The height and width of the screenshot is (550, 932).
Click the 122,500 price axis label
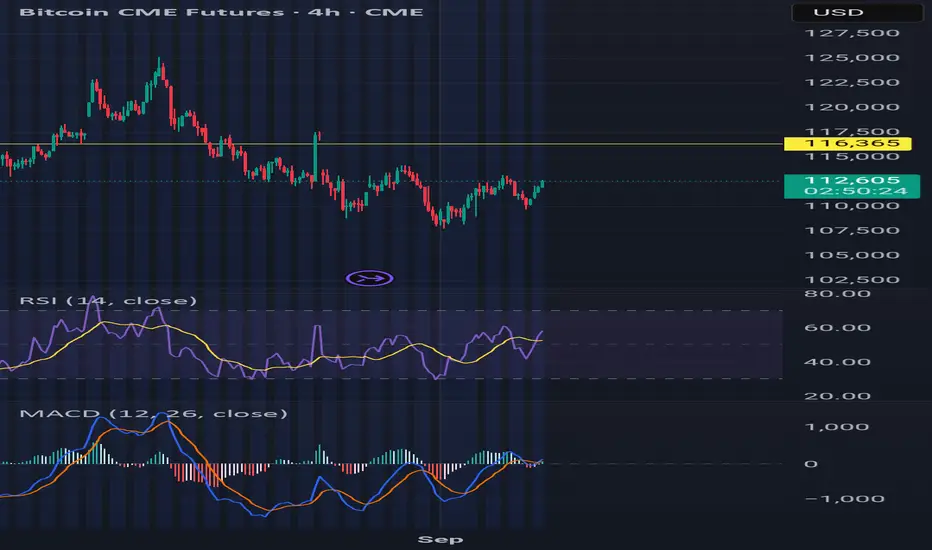[x=852, y=82]
